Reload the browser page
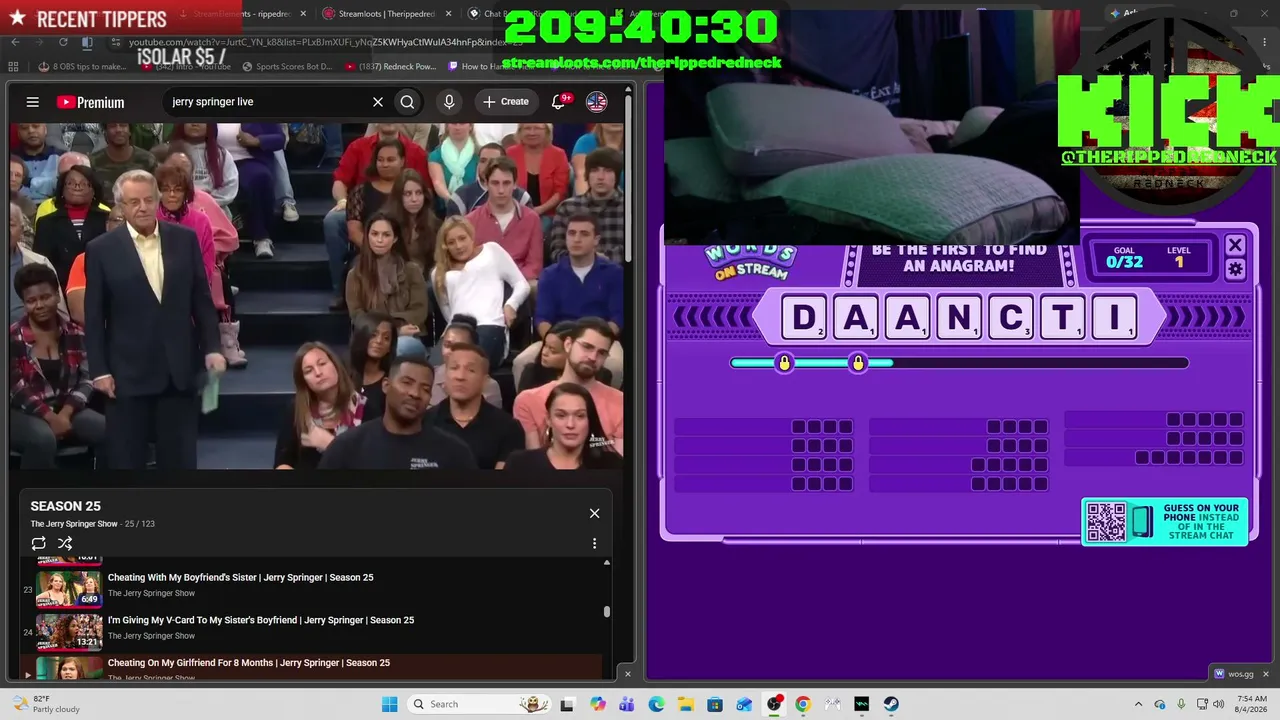 (x=63, y=42)
